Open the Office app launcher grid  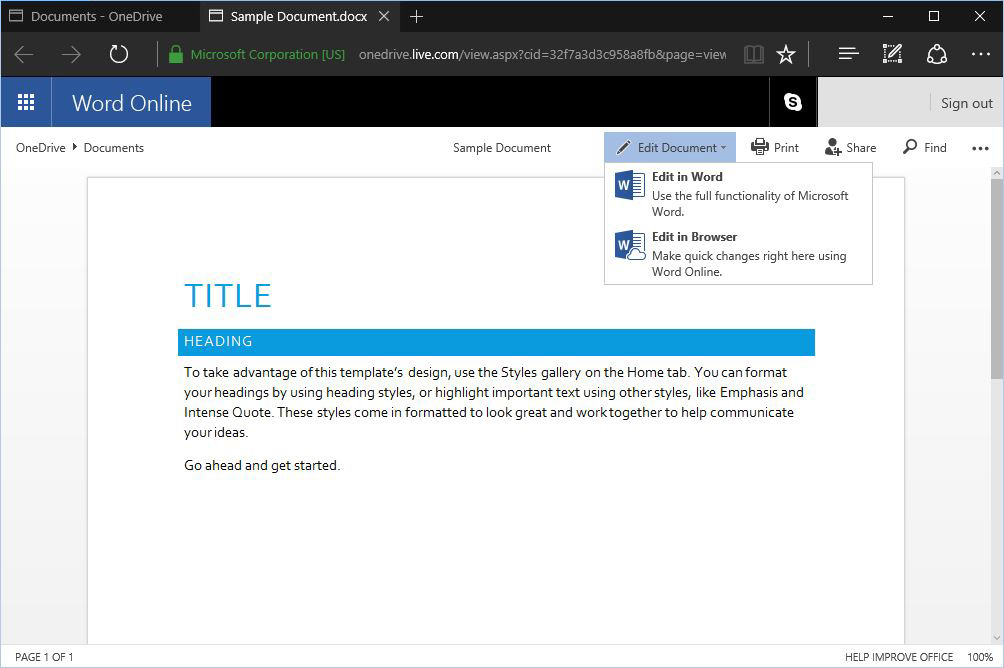pos(26,102)
